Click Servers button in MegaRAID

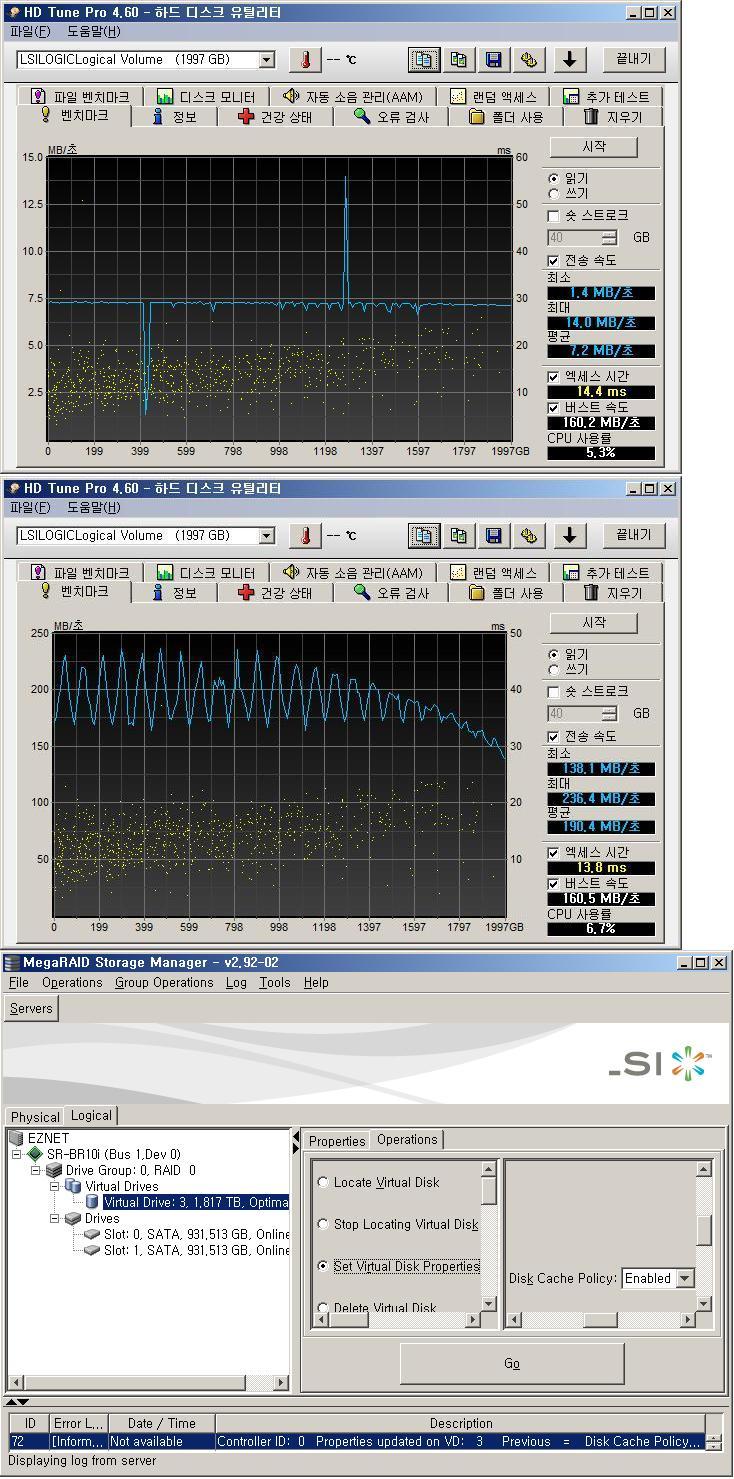(x=31, y=1009)
